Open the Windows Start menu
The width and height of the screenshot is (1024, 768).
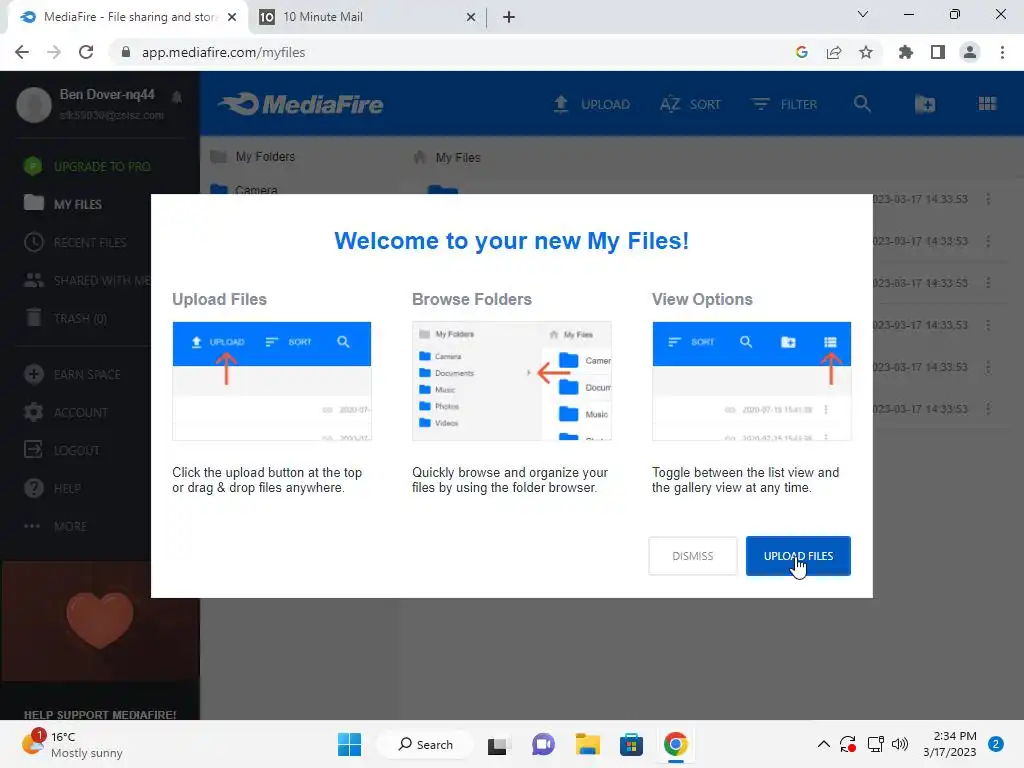(349, 744)
